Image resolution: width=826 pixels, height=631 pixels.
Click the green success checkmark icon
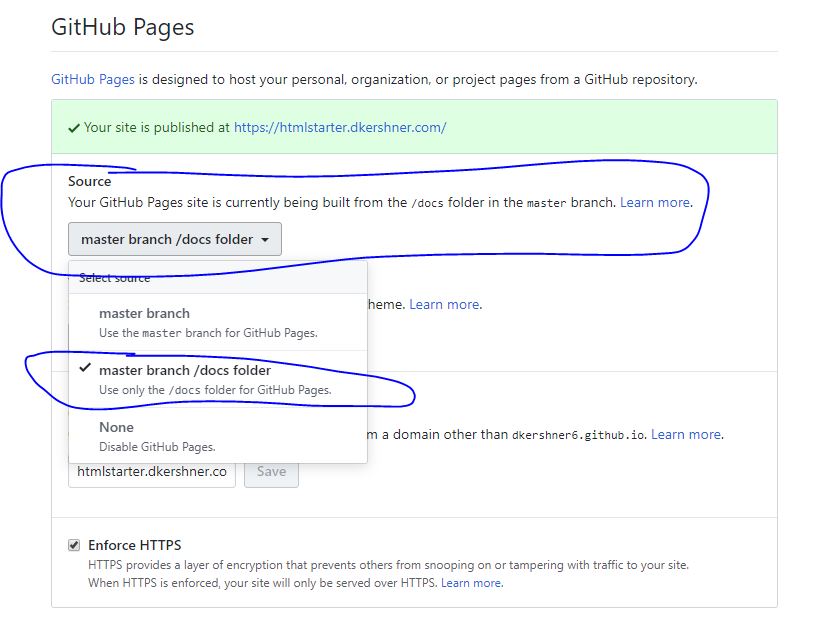click(74, 128)
